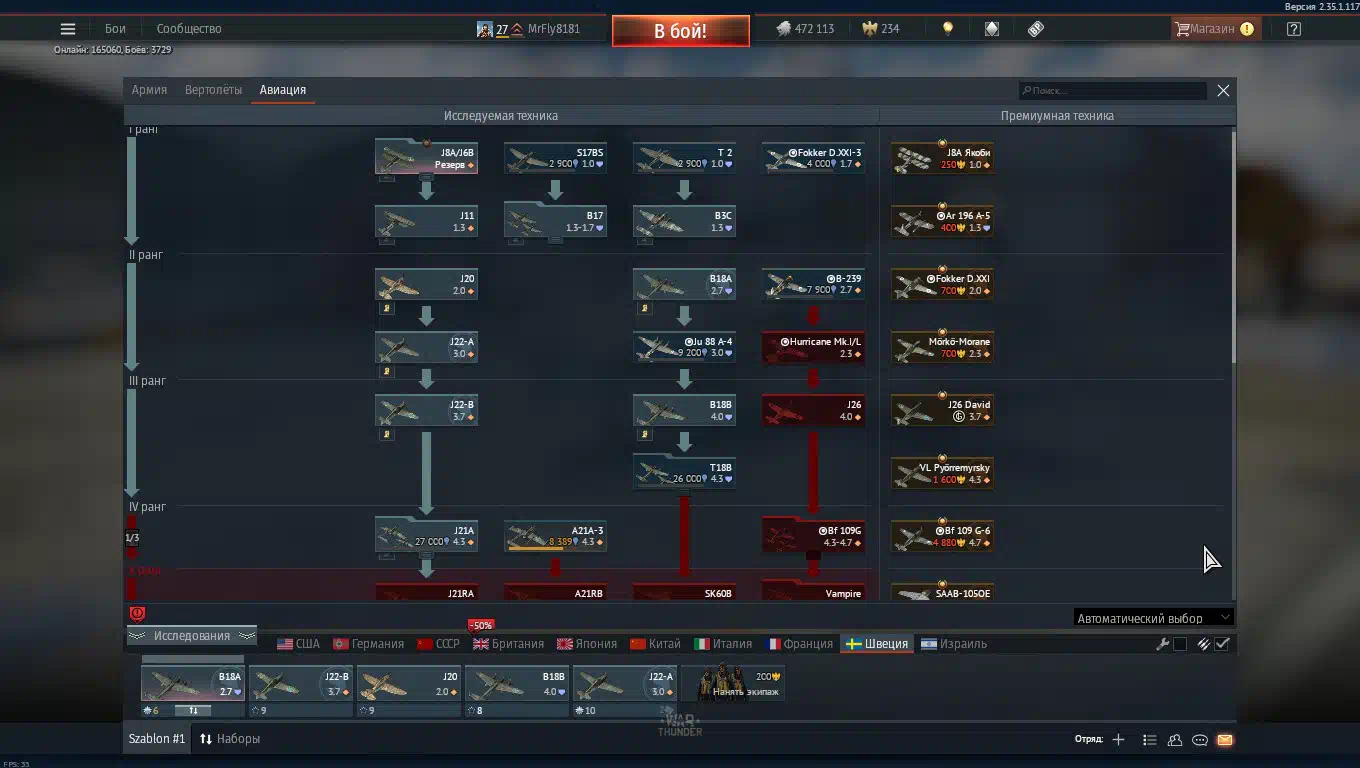Expand the J21A aircraft group folder

point(426,535)
